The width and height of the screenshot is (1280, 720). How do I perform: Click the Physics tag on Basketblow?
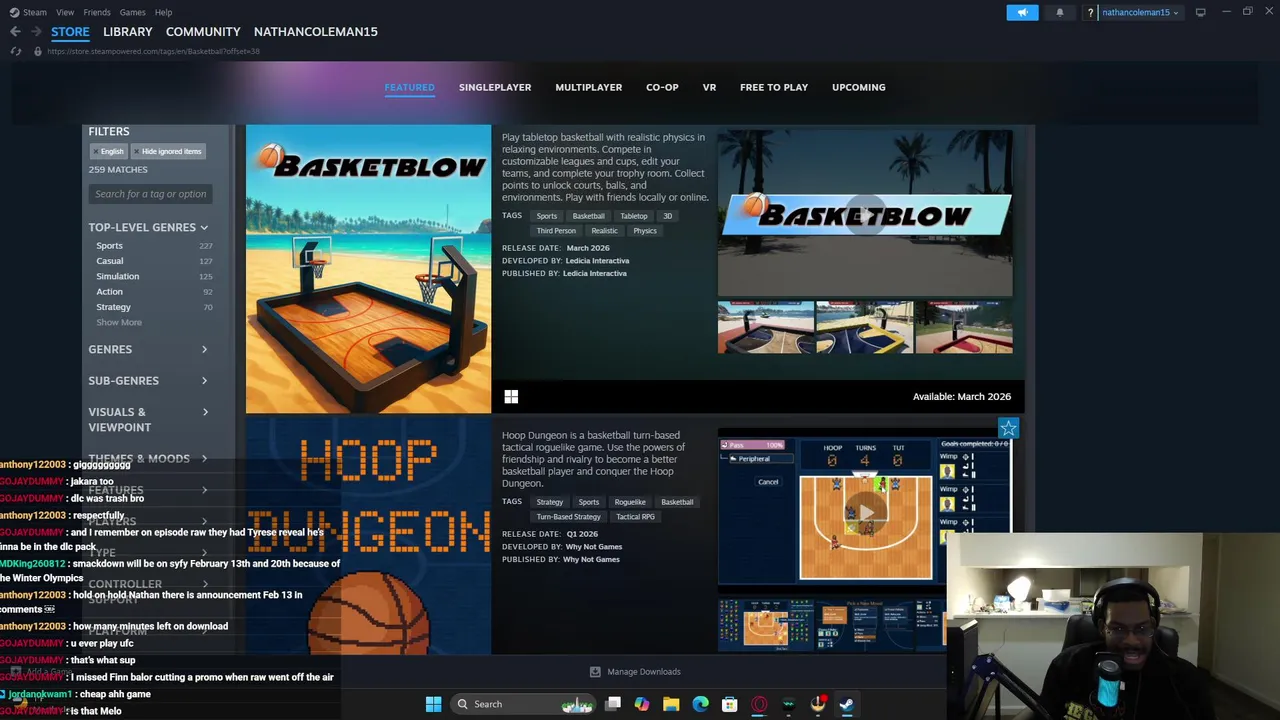point(645,231)
